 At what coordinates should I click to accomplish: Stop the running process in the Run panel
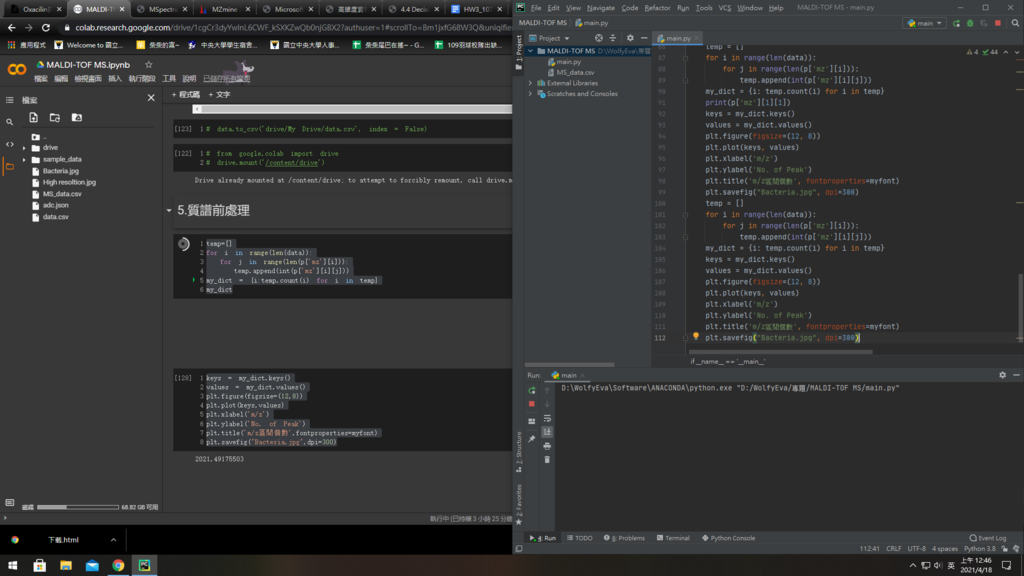click(532, 404)
